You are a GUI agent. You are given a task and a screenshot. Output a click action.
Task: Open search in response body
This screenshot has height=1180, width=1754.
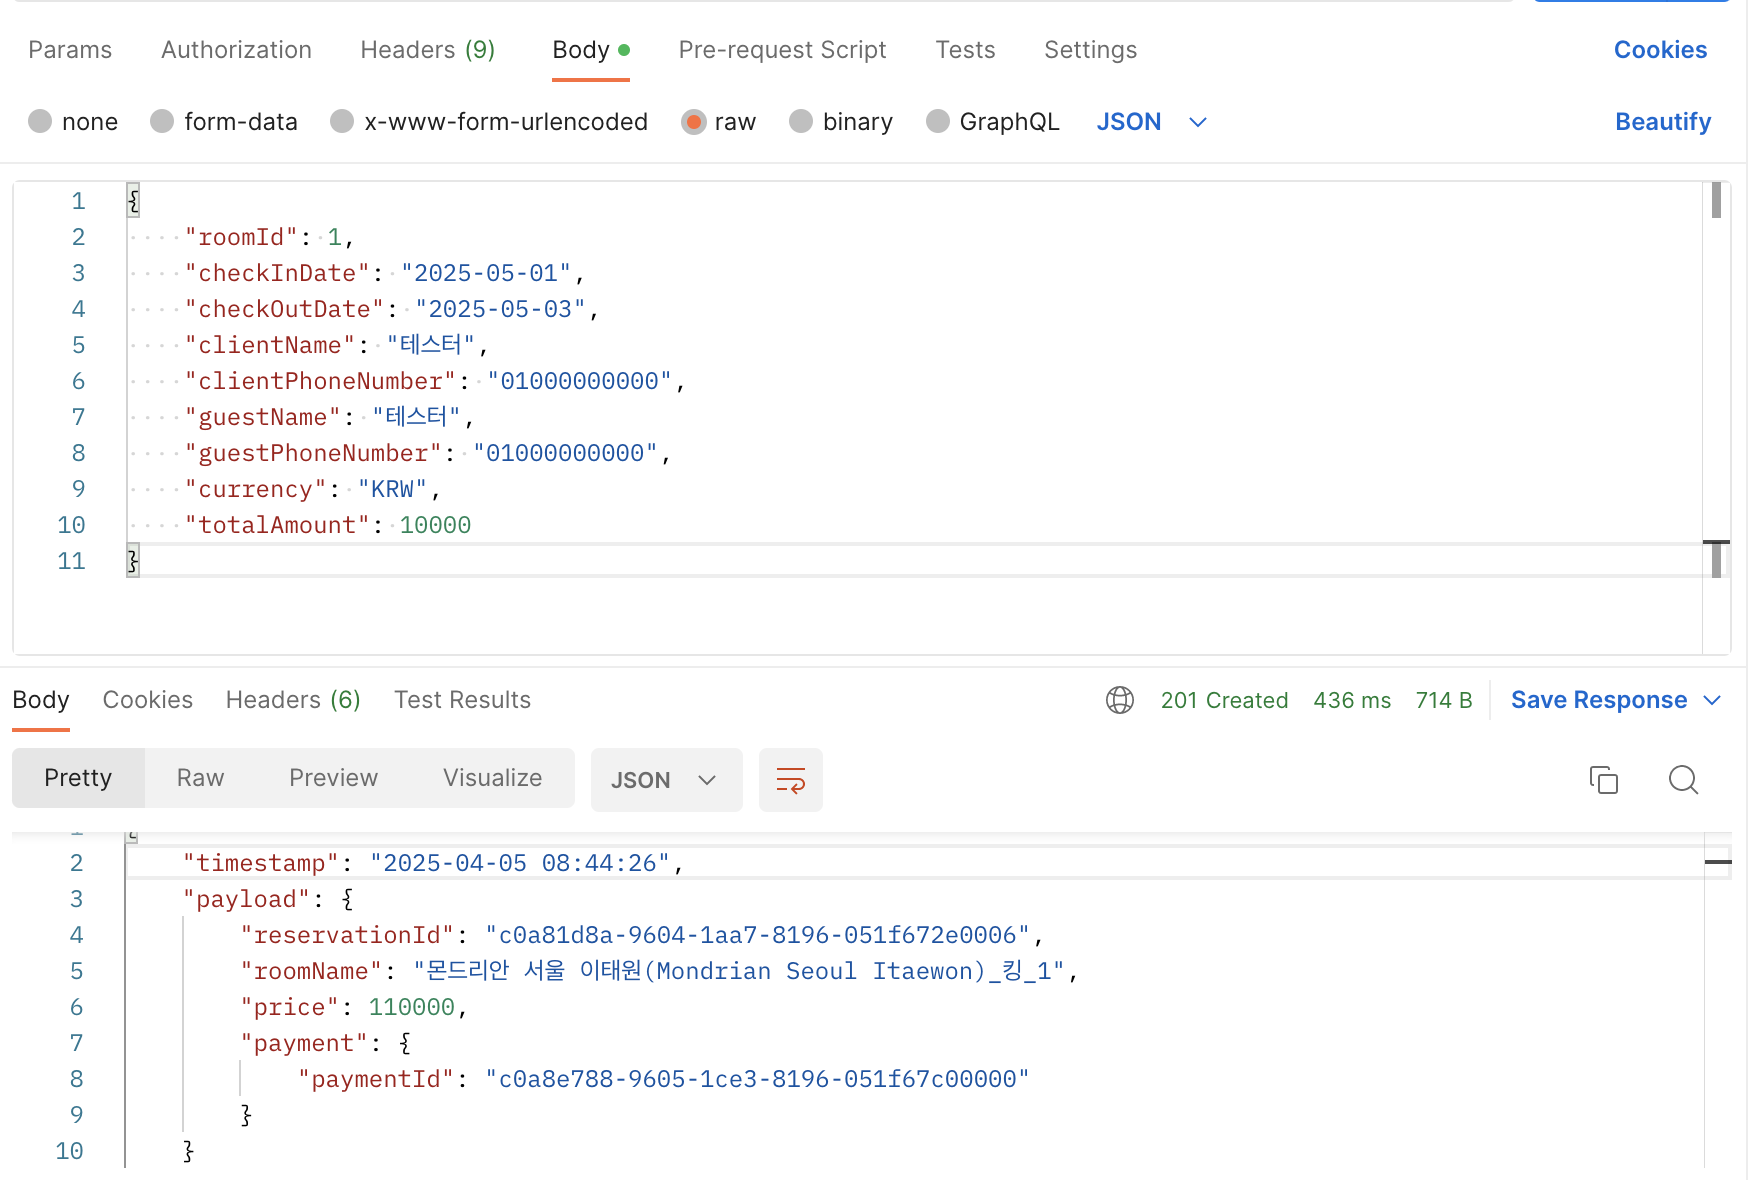coord(1684,780)
